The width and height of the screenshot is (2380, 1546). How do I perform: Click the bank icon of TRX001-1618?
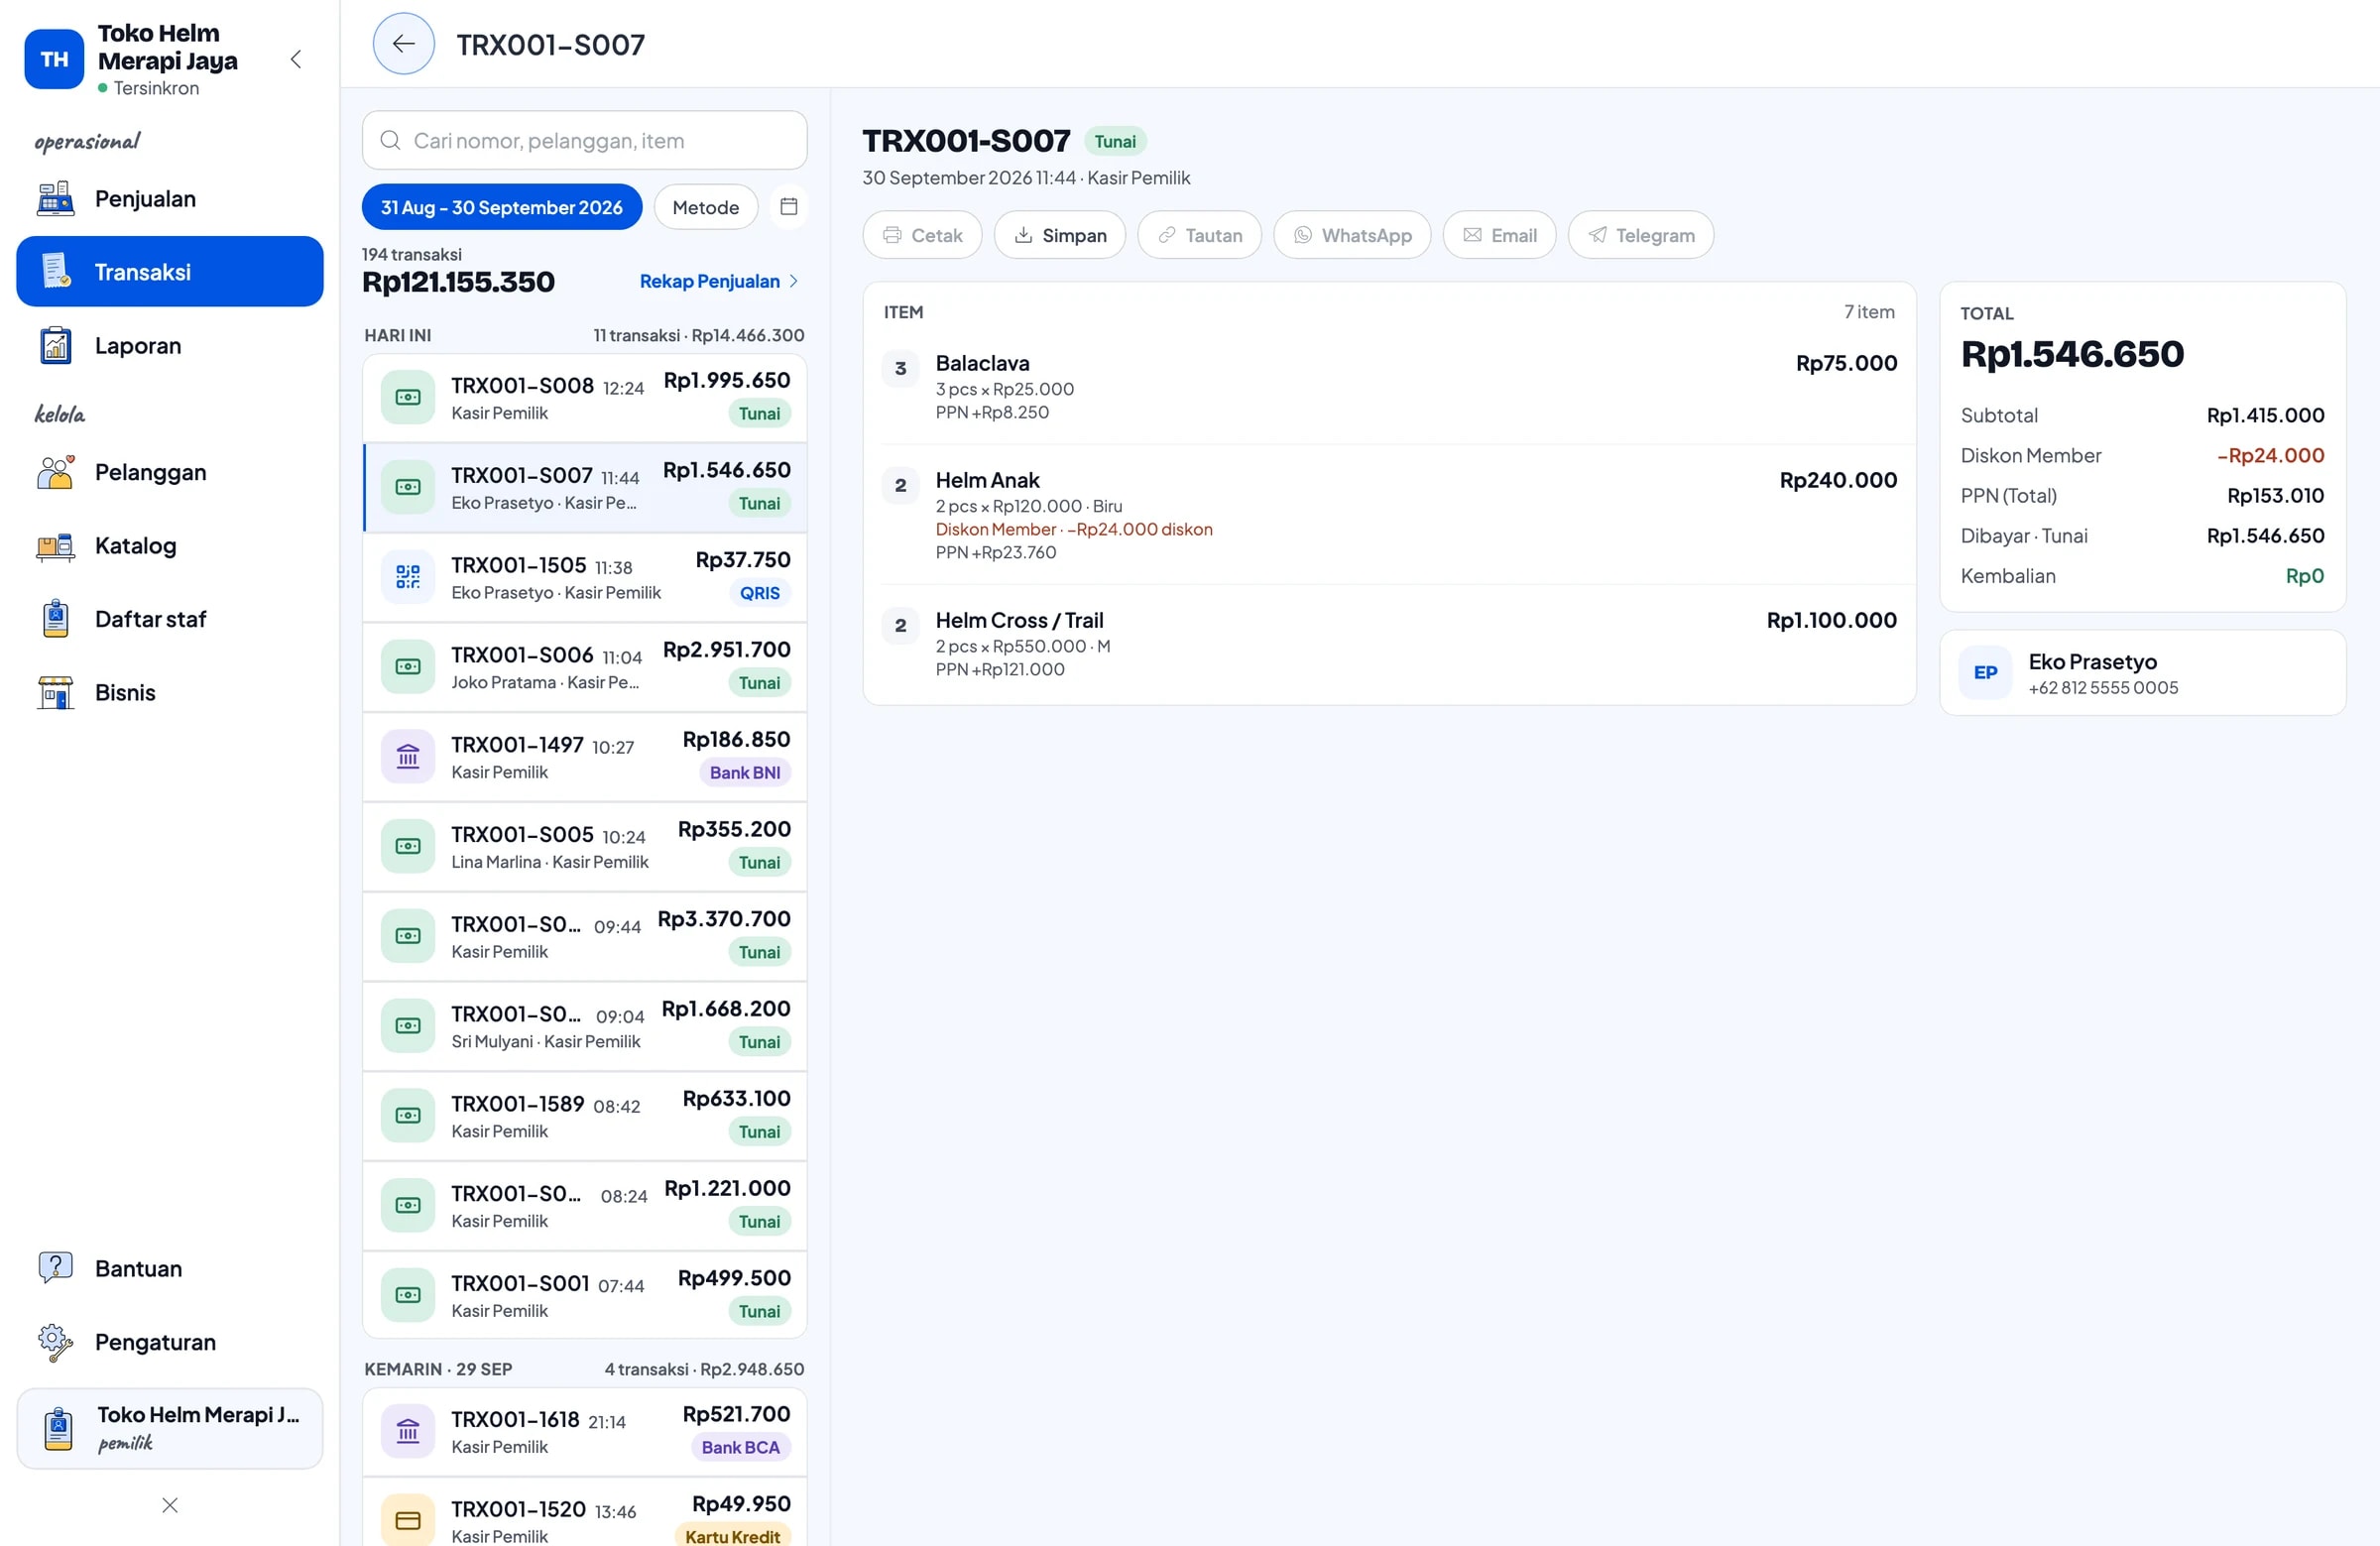coord(408,1431)
